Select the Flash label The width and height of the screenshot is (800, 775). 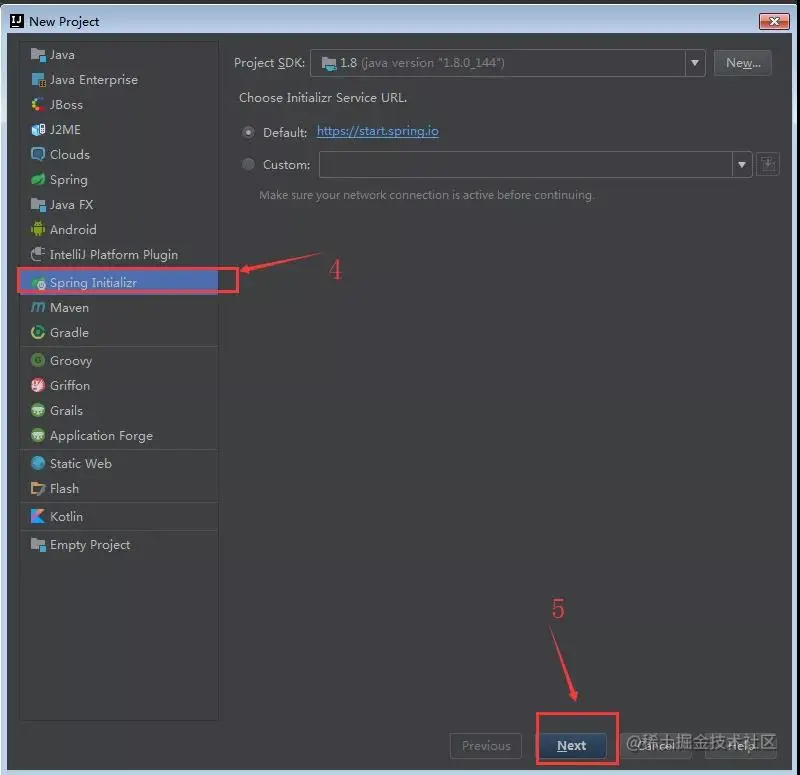[64, 488]
